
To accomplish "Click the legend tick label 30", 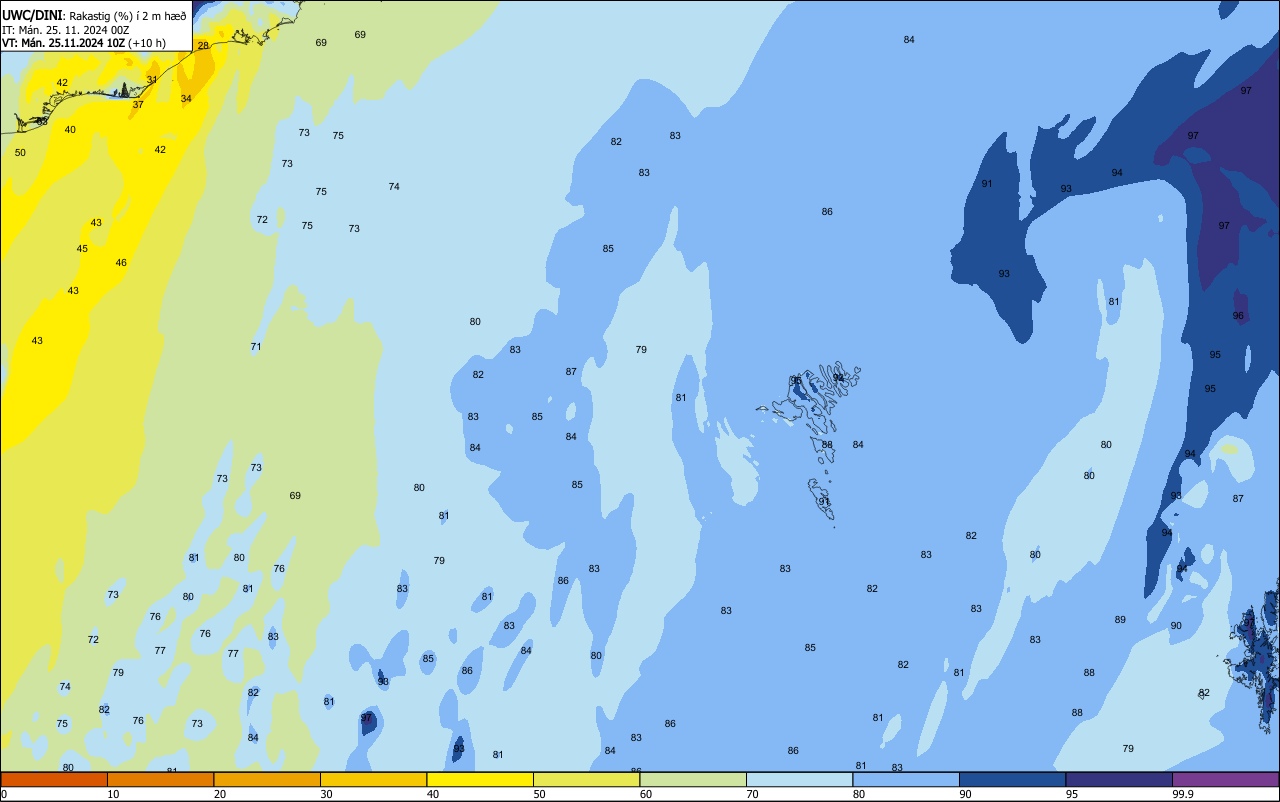I will click(326, 794).
